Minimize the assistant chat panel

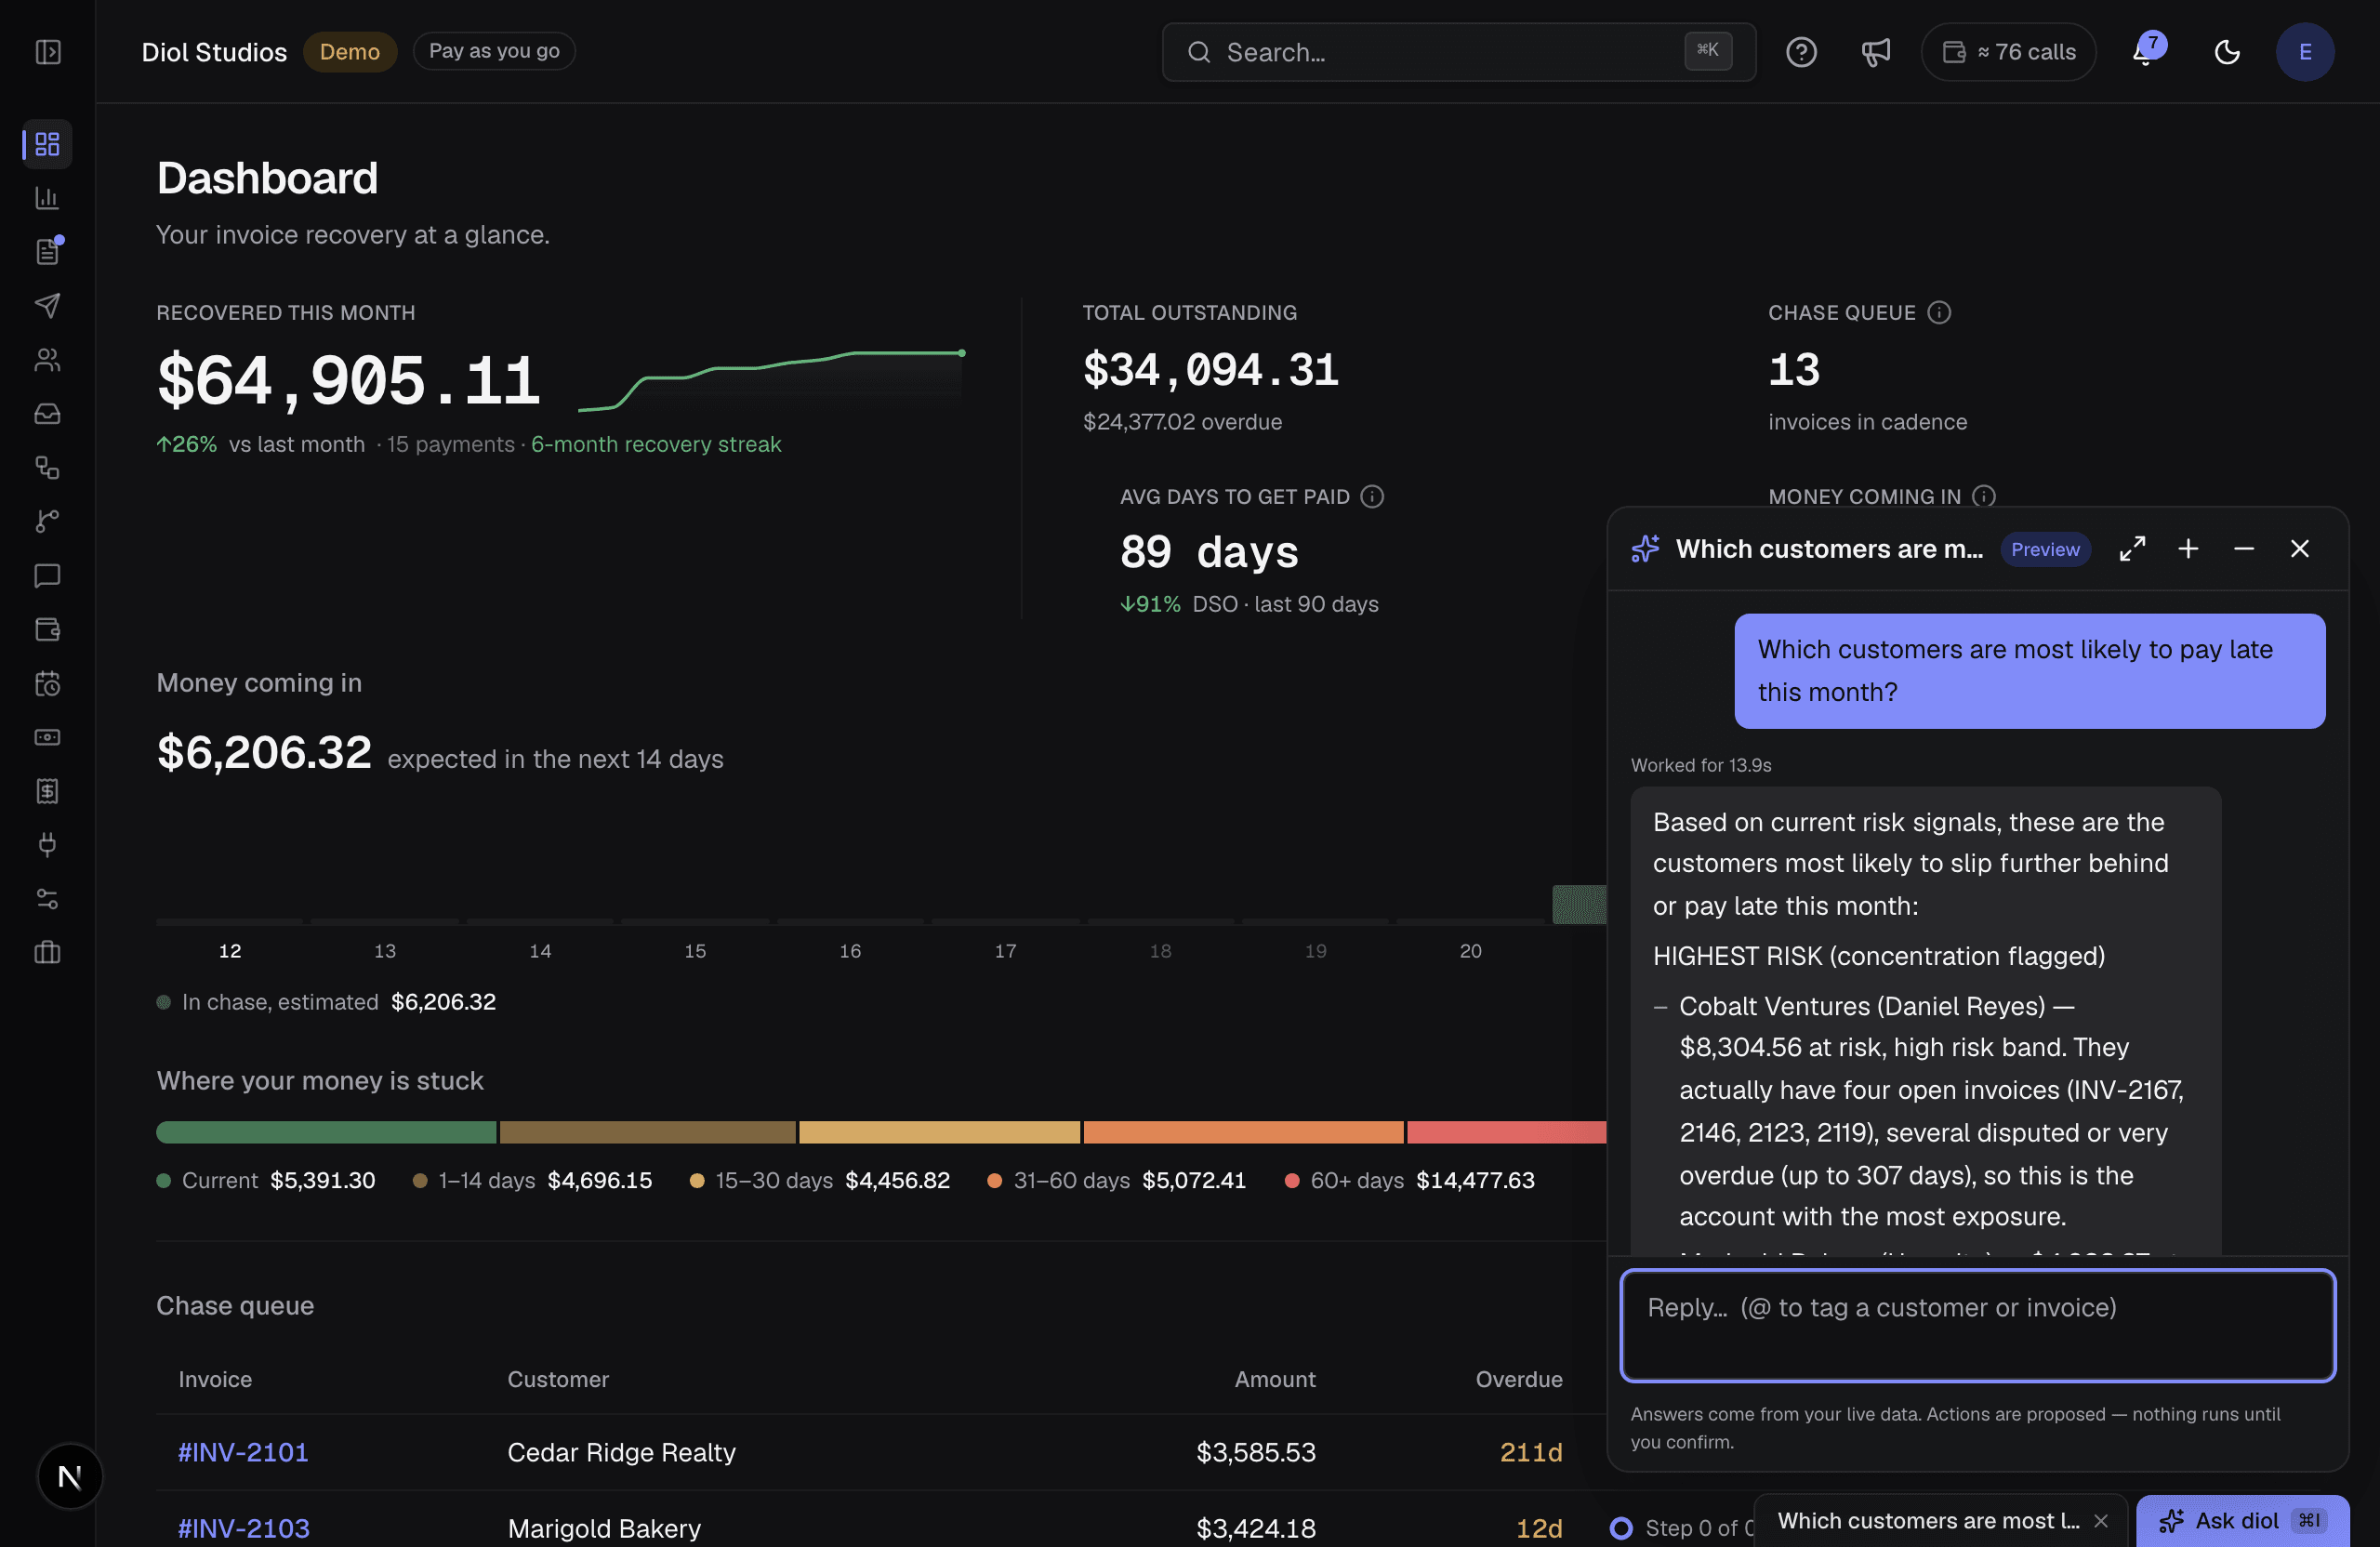2244,549
